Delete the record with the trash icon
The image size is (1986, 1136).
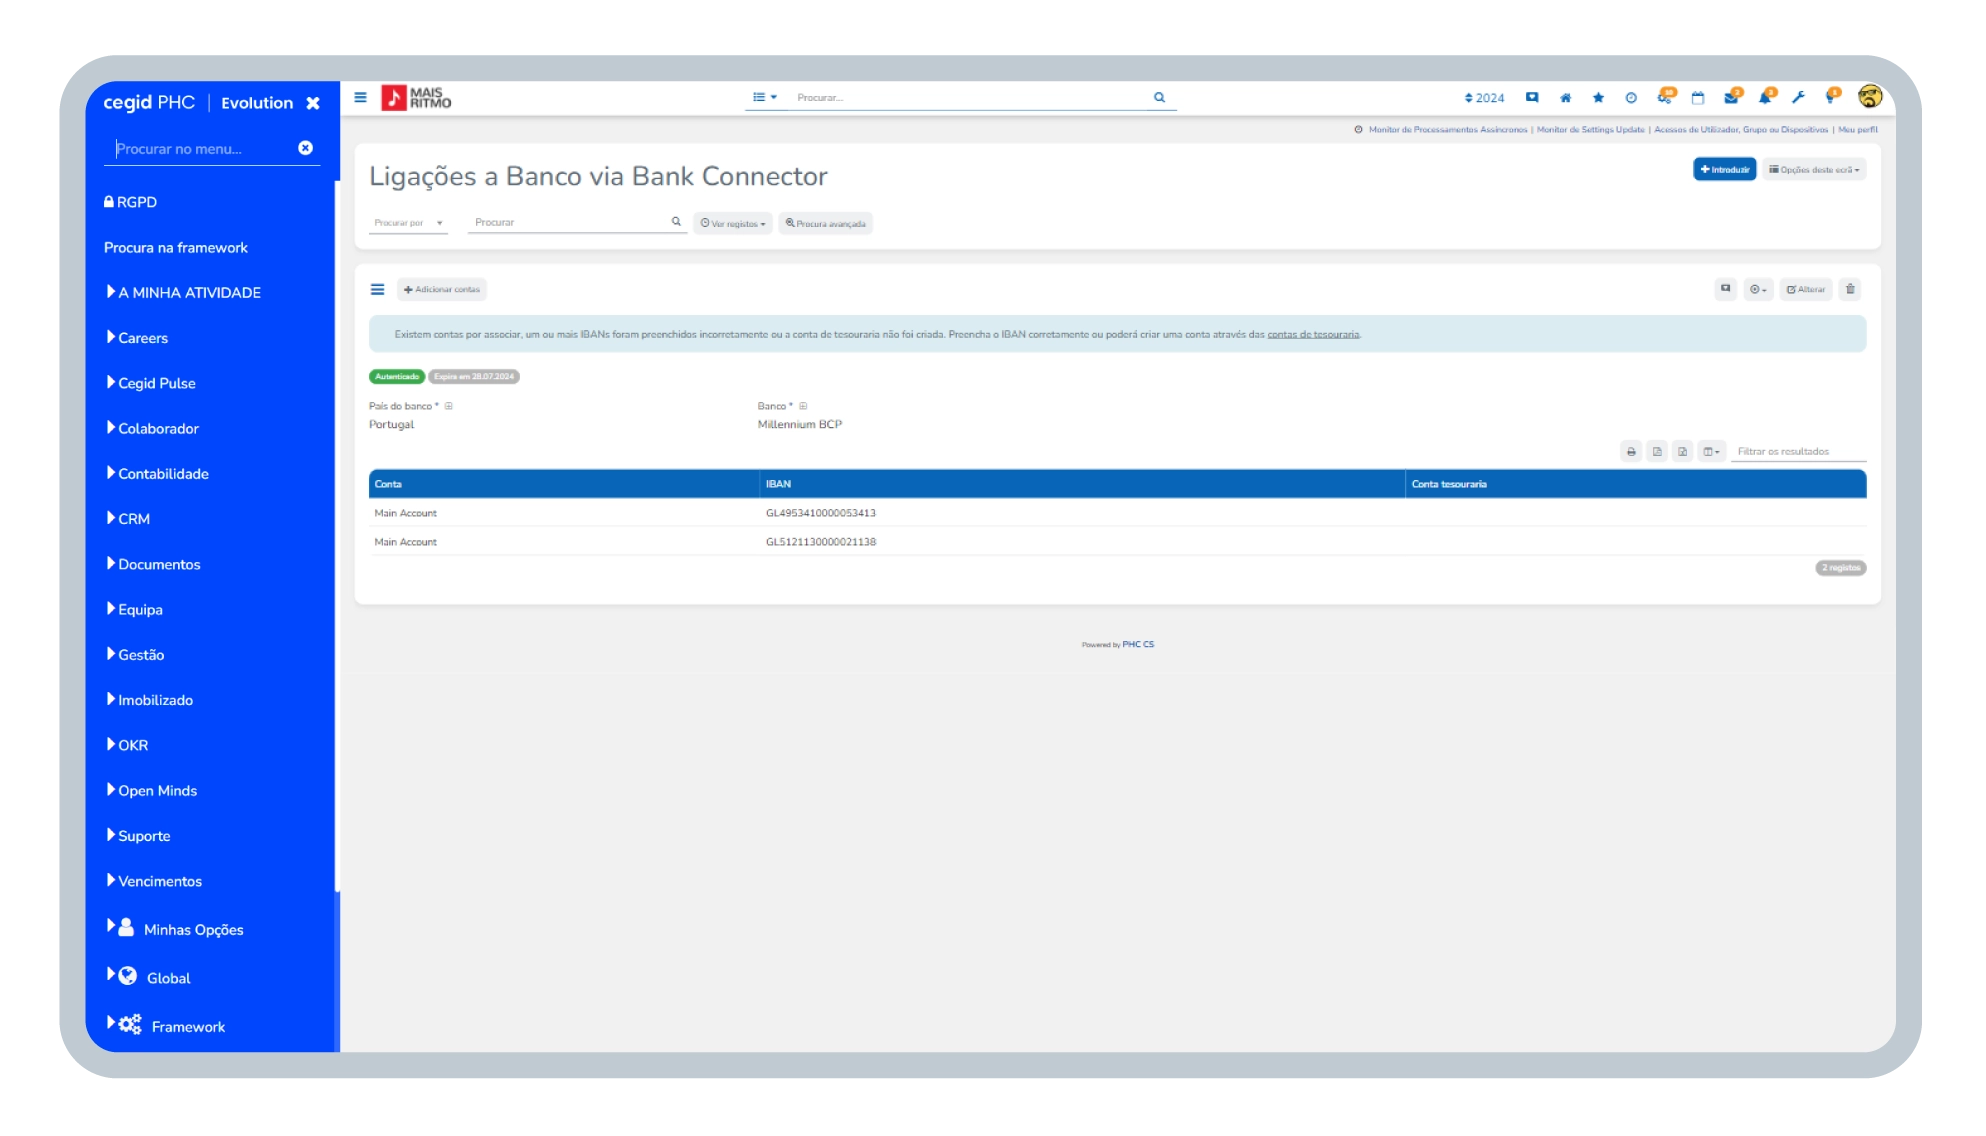tap(1851, 289)
